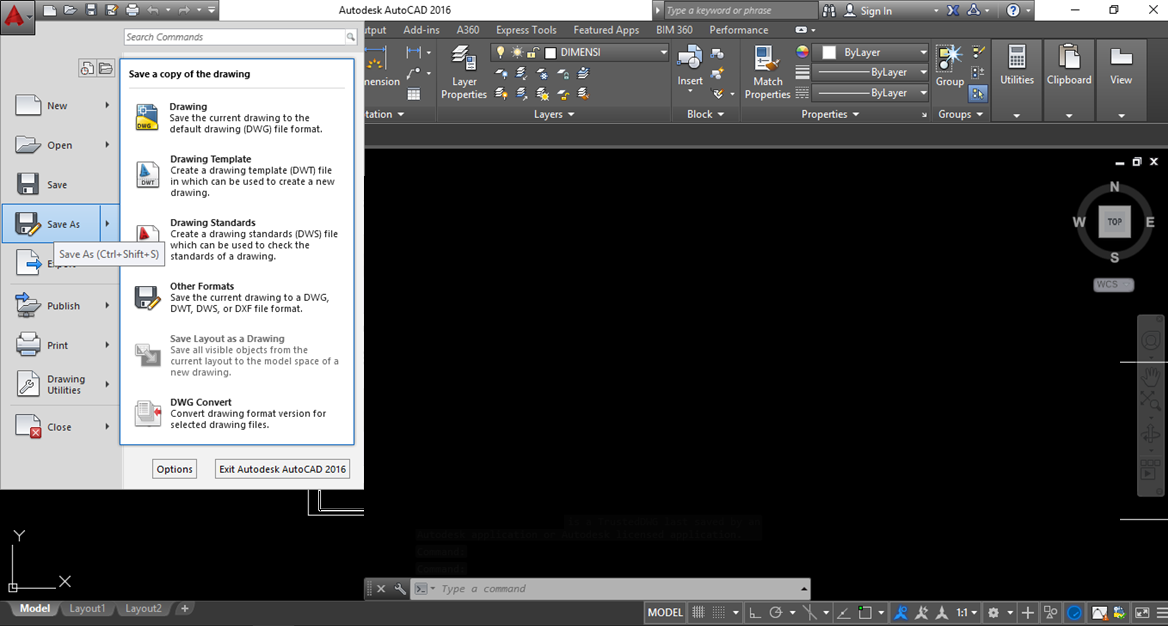Click the Group icon in Groups panel

coord(950,59)
